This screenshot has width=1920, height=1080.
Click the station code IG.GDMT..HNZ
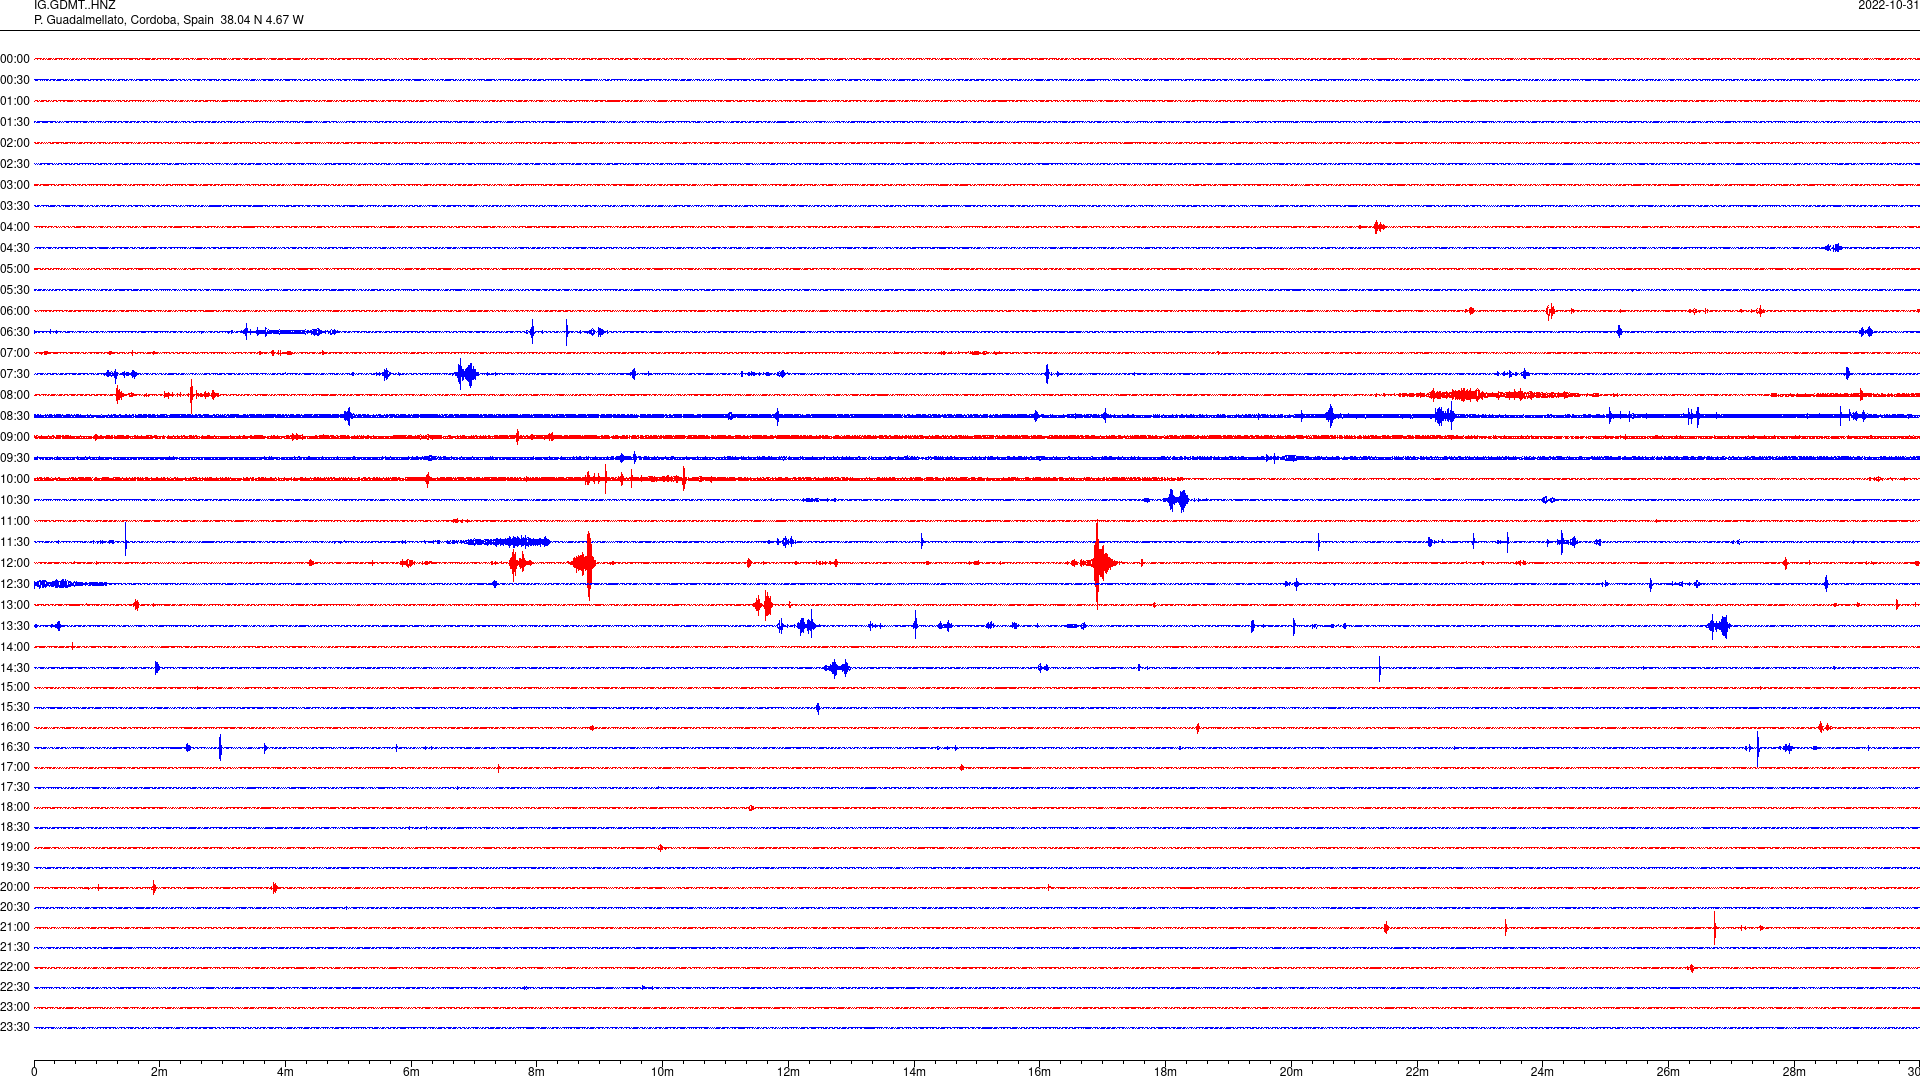[x=74, y=6]
